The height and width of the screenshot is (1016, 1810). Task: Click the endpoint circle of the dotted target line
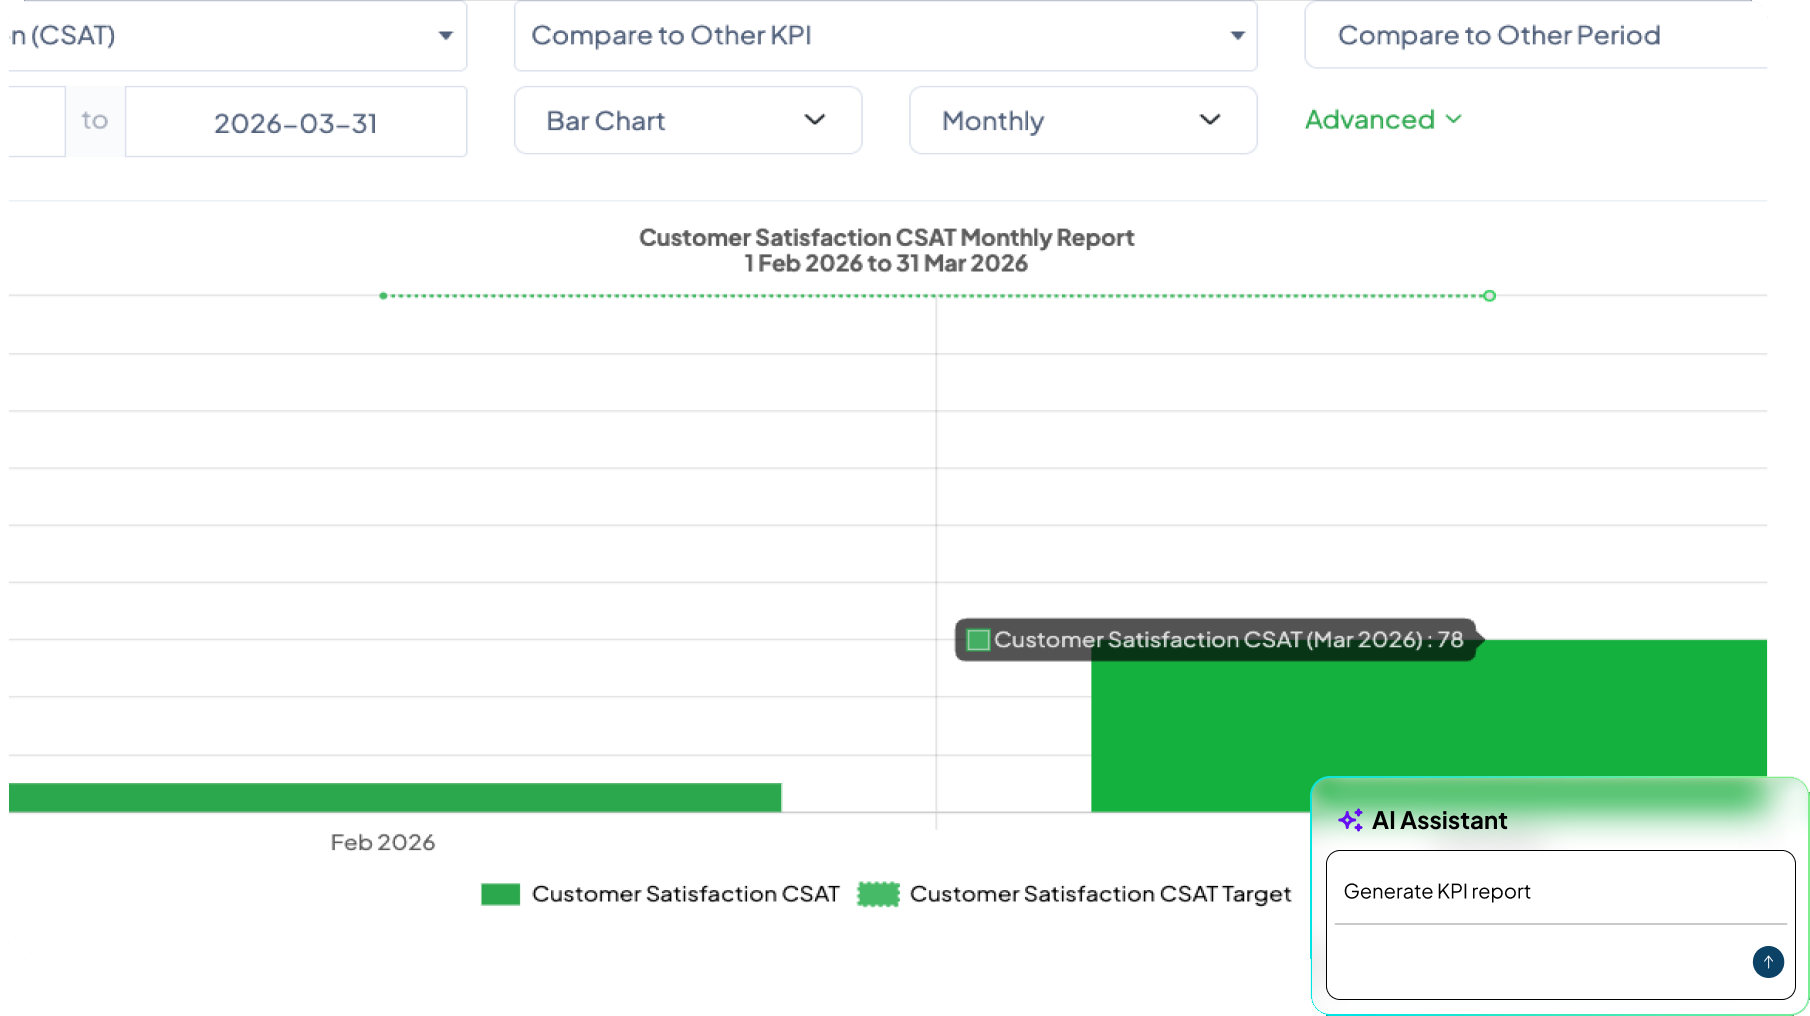[1489, 295]
